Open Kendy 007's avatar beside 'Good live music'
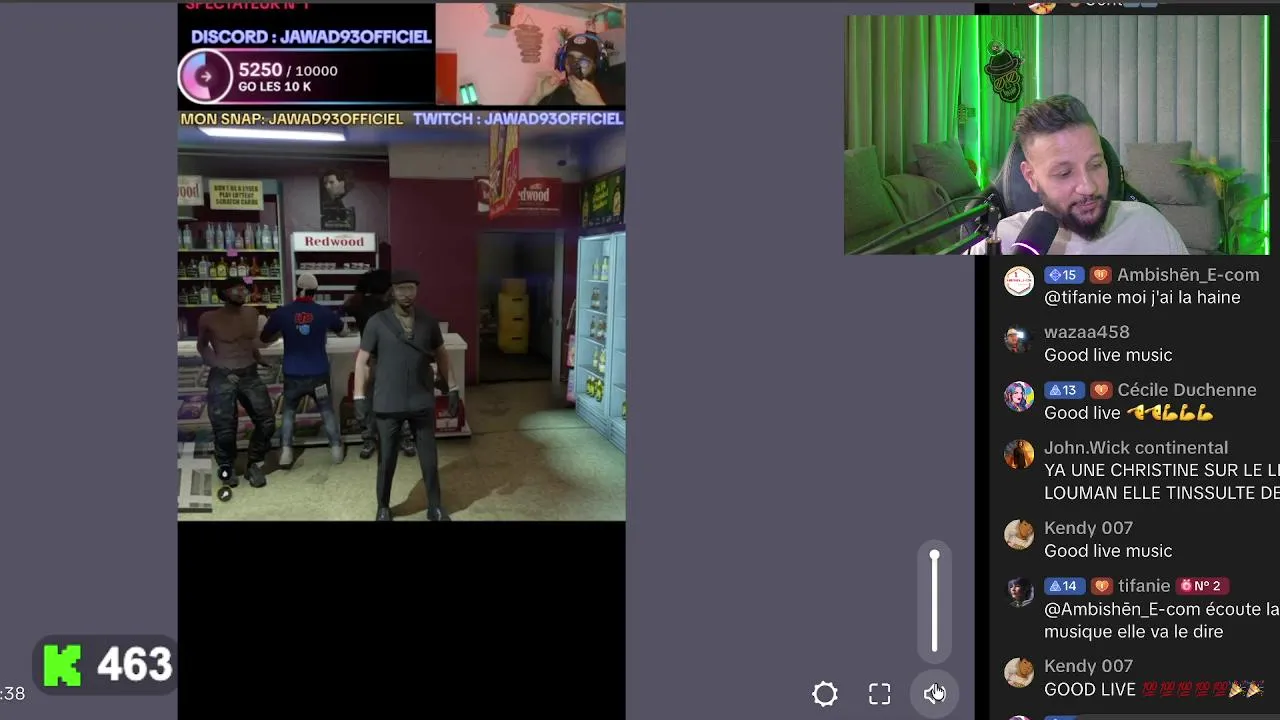Viewport: 1280px width, 720px height. point(1019,535)
